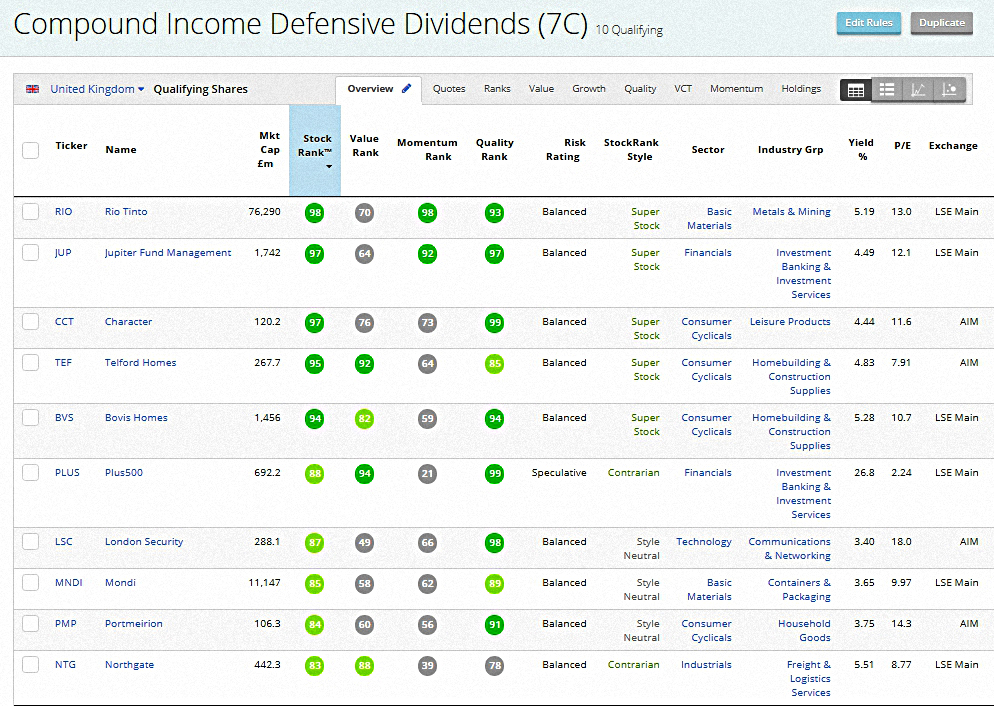This screenshot has height=706, width=994.
Task: Click Jupiter Value Rank 64 badge
Action: (x=365, y=254)
